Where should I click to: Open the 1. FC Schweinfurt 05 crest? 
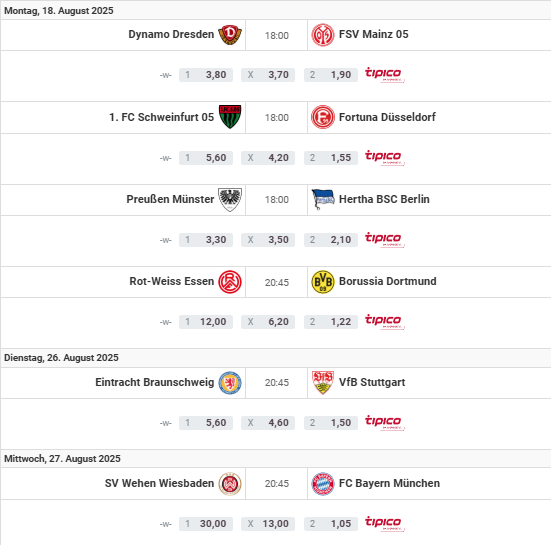pyautogui.click(x=230, y=117)
